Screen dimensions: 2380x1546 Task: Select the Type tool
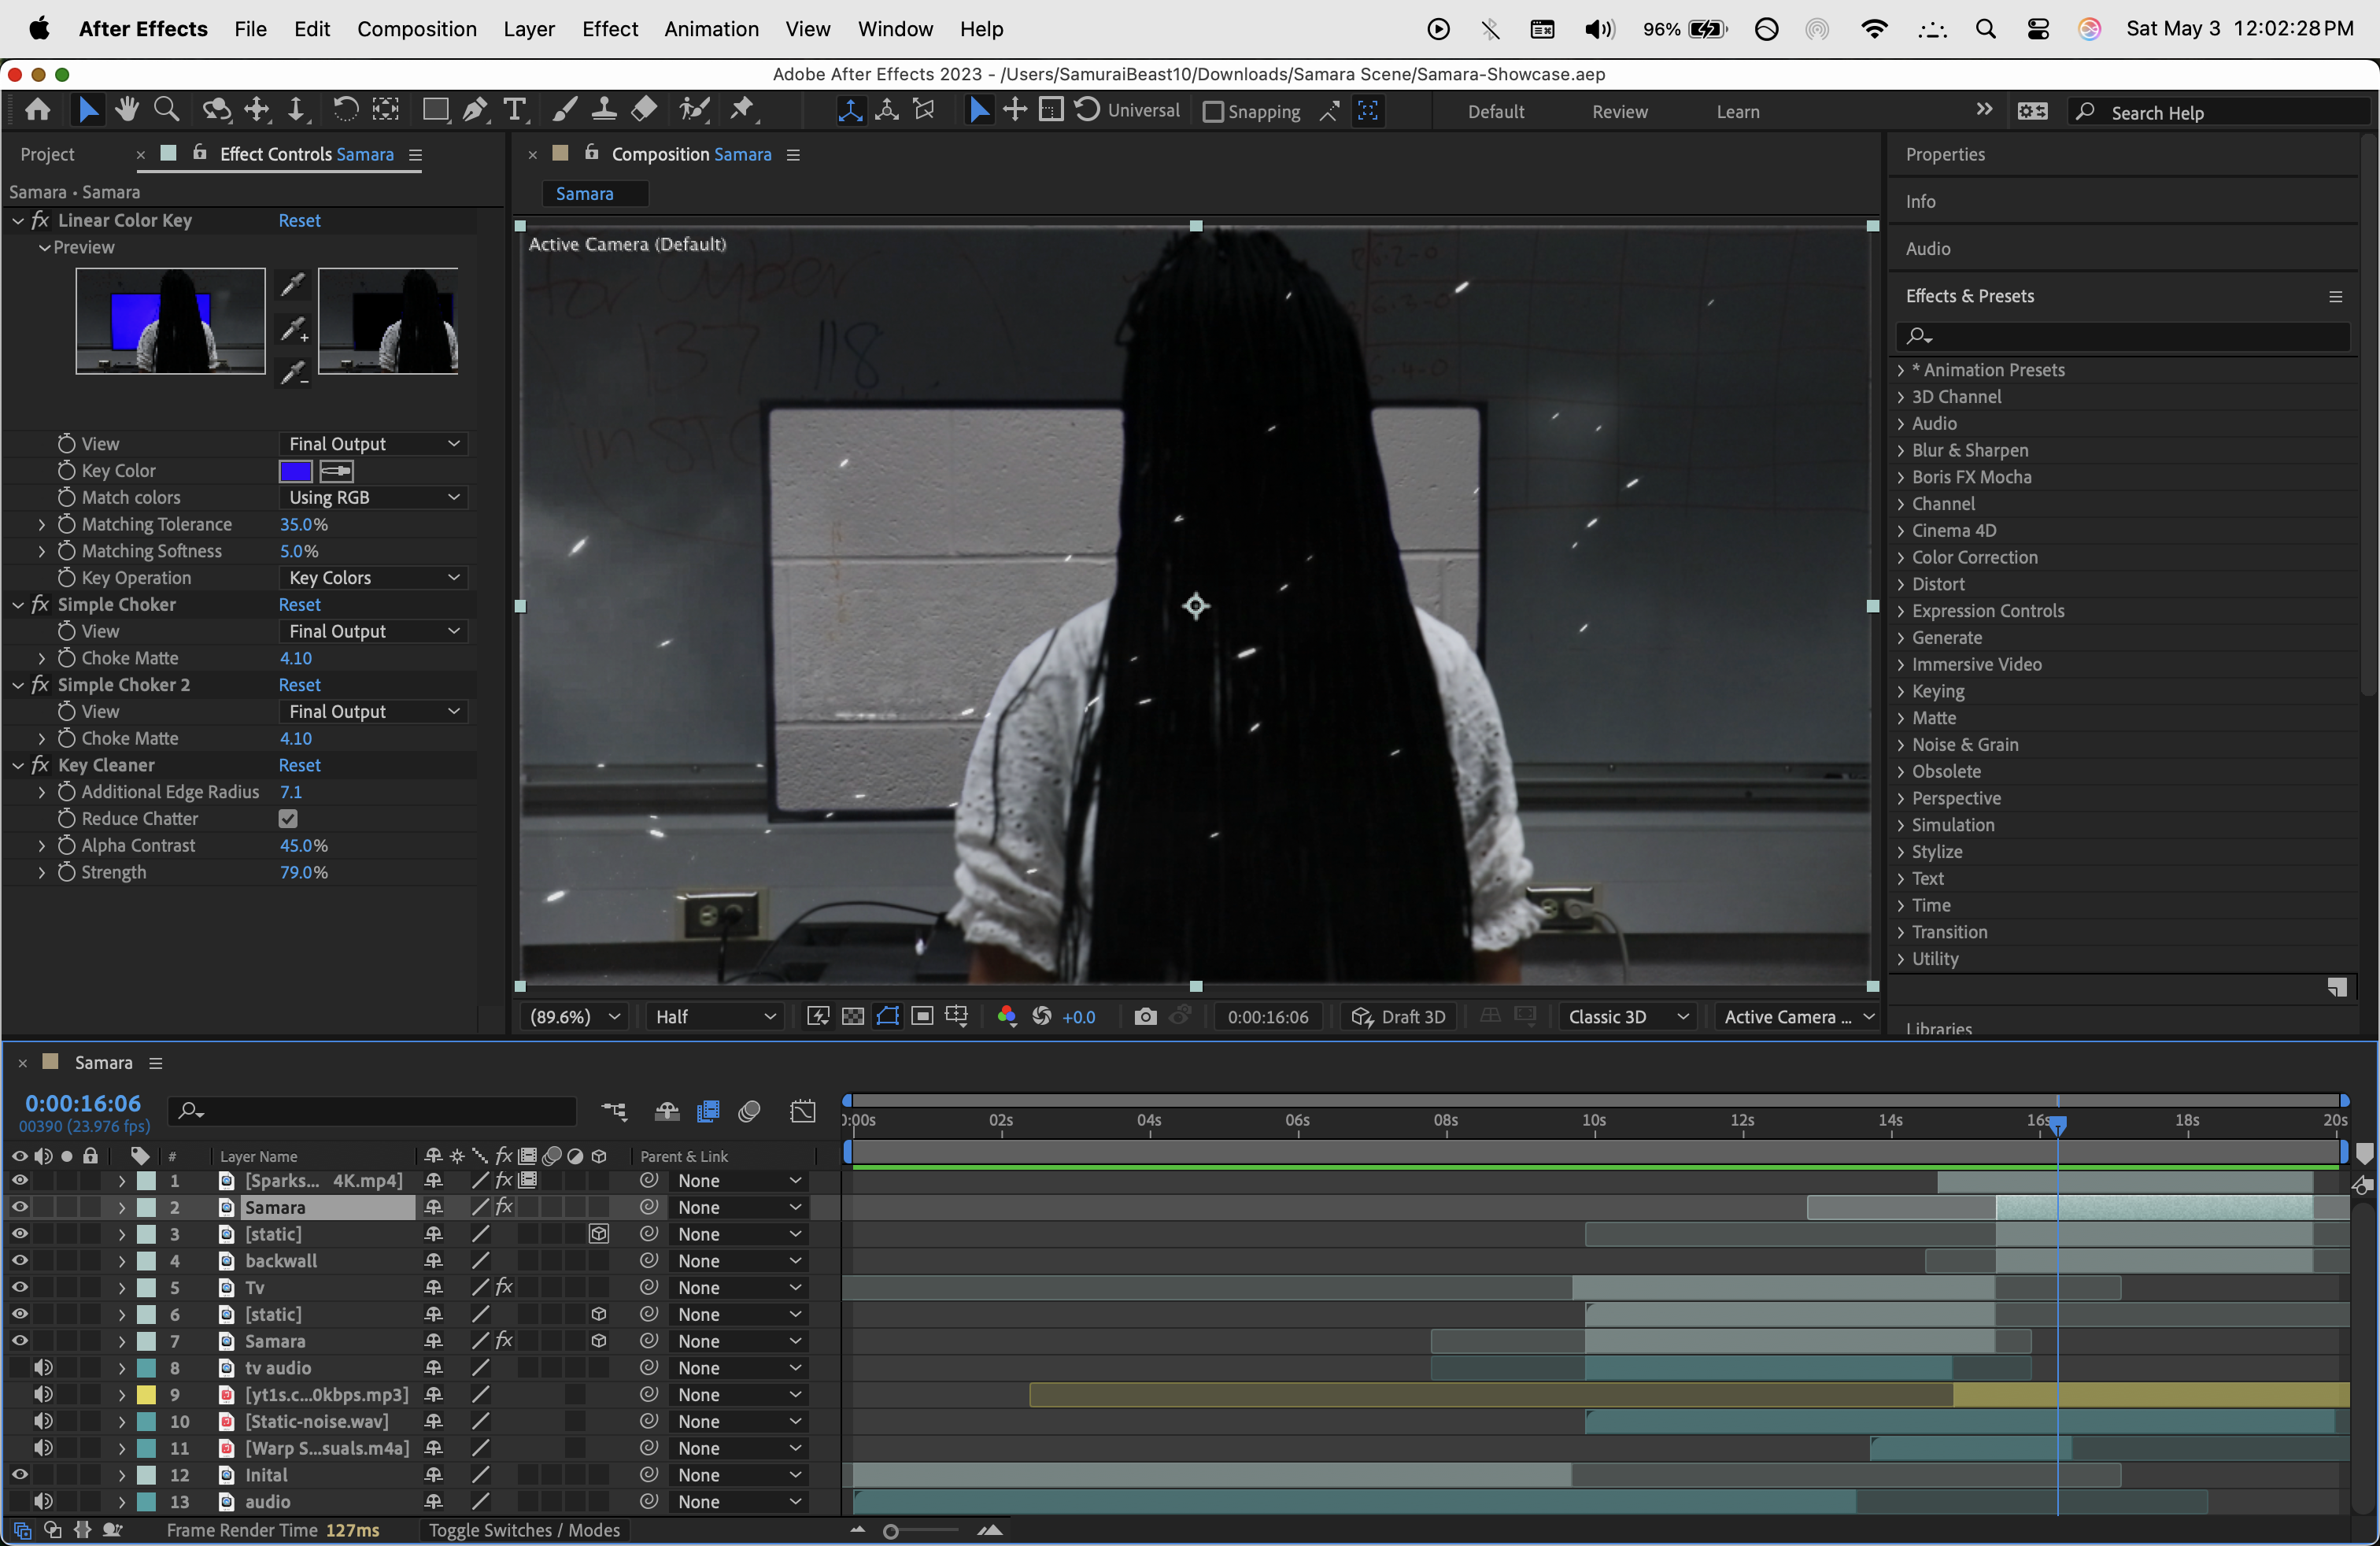pos(514,110)
